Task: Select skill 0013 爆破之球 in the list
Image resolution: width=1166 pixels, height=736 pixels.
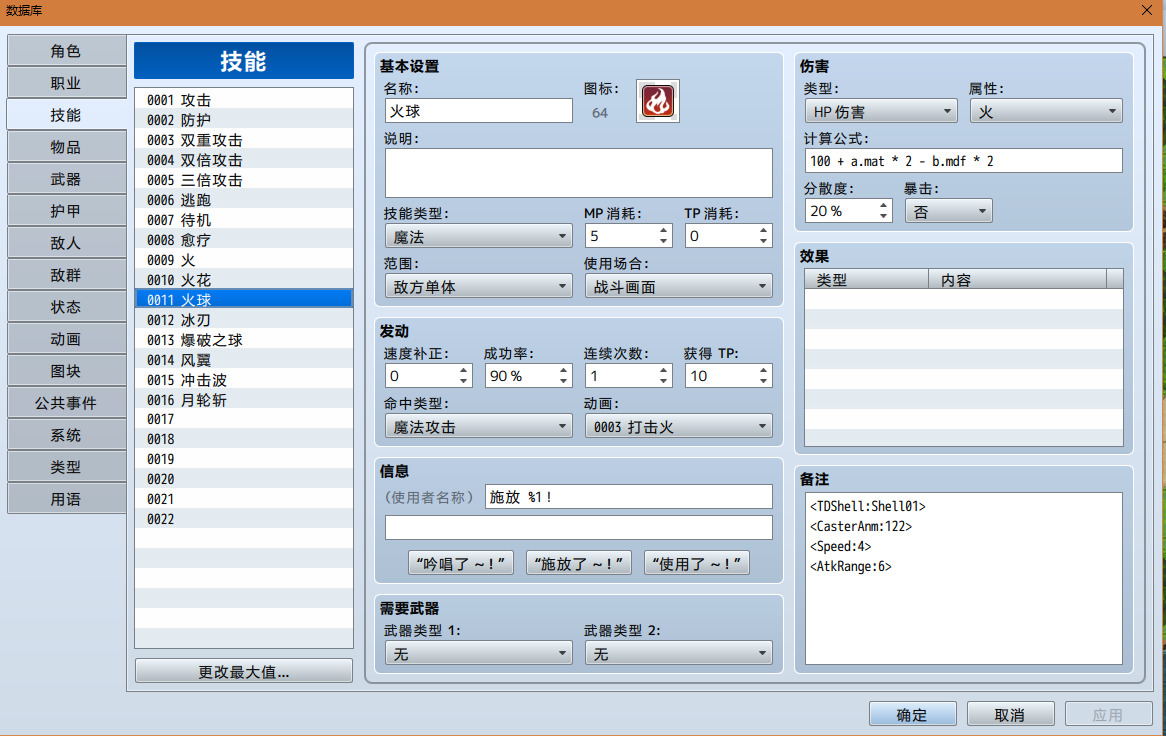Action: [x=244, y=340]
